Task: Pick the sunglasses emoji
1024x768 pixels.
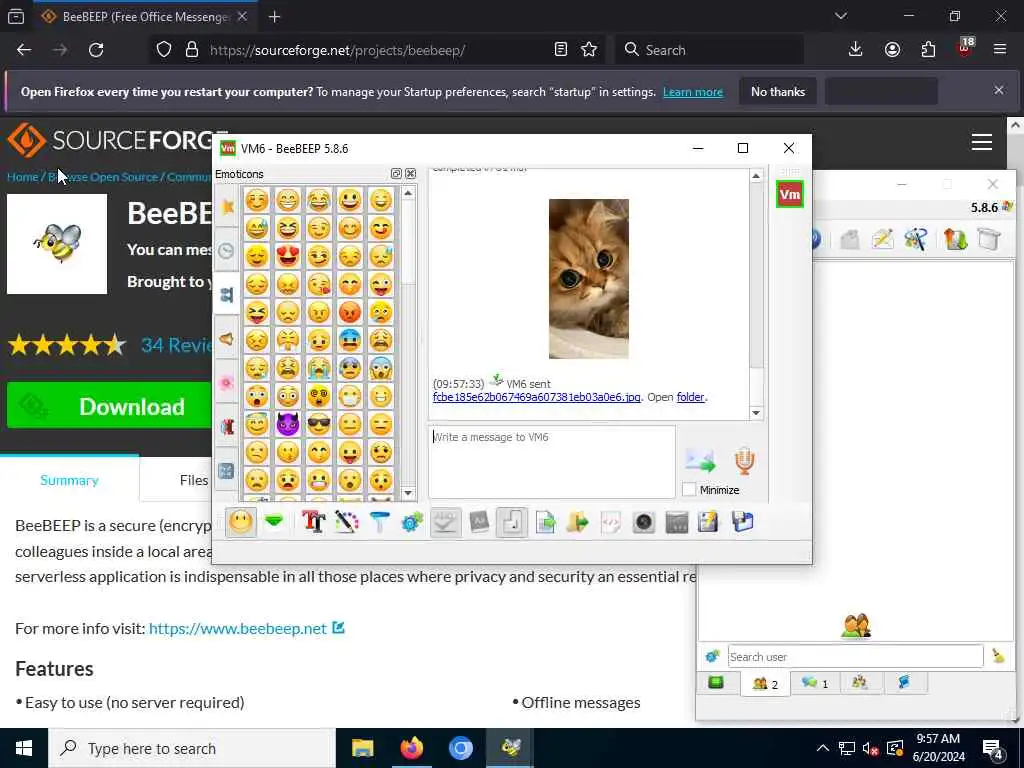Action: coord(319,424)
